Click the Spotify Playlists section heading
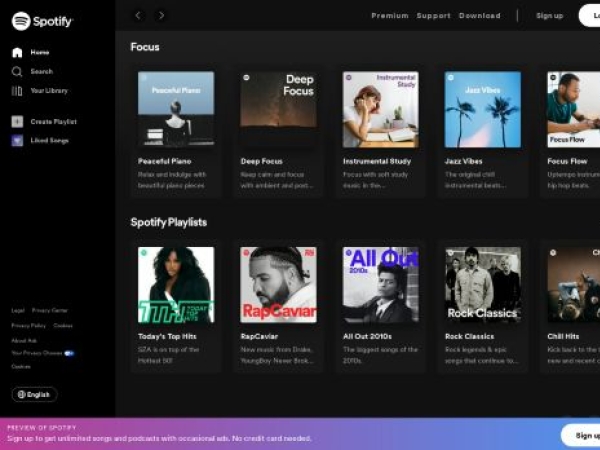Image resolution: width=600 pixels, height=450 pixels. (169, 222)
